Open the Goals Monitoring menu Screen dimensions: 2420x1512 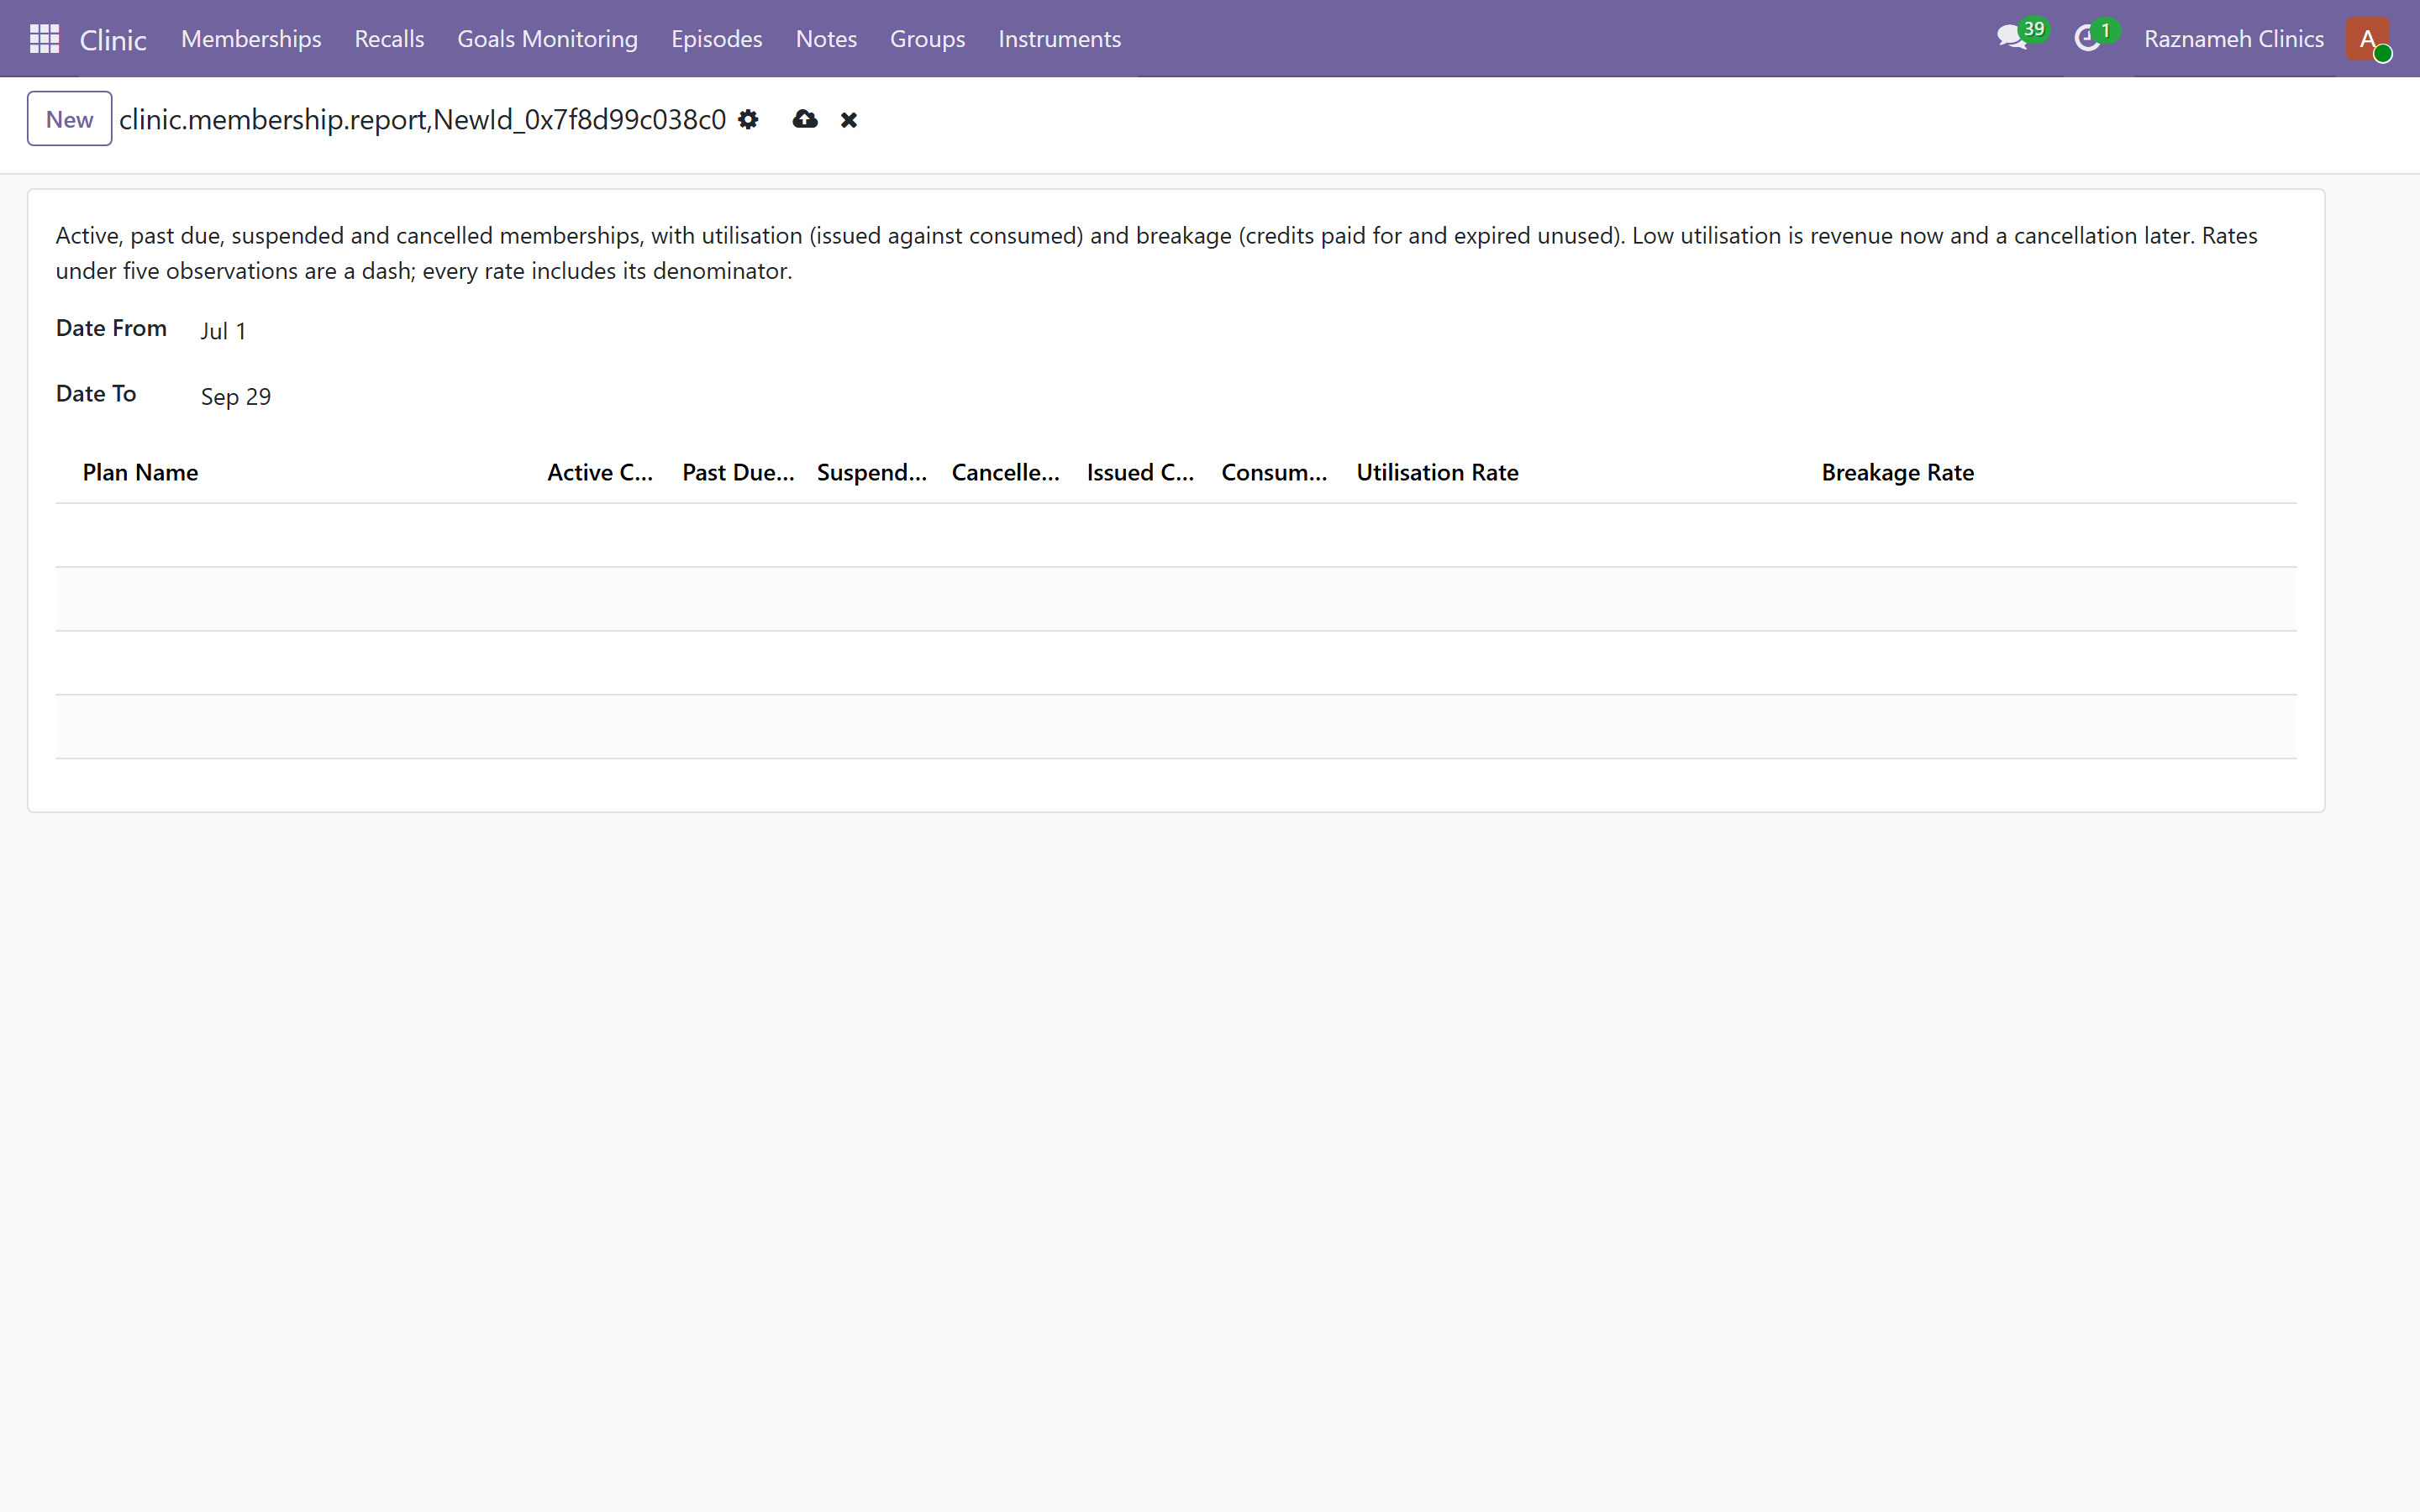pyautogui.click(x=547, y=39)
